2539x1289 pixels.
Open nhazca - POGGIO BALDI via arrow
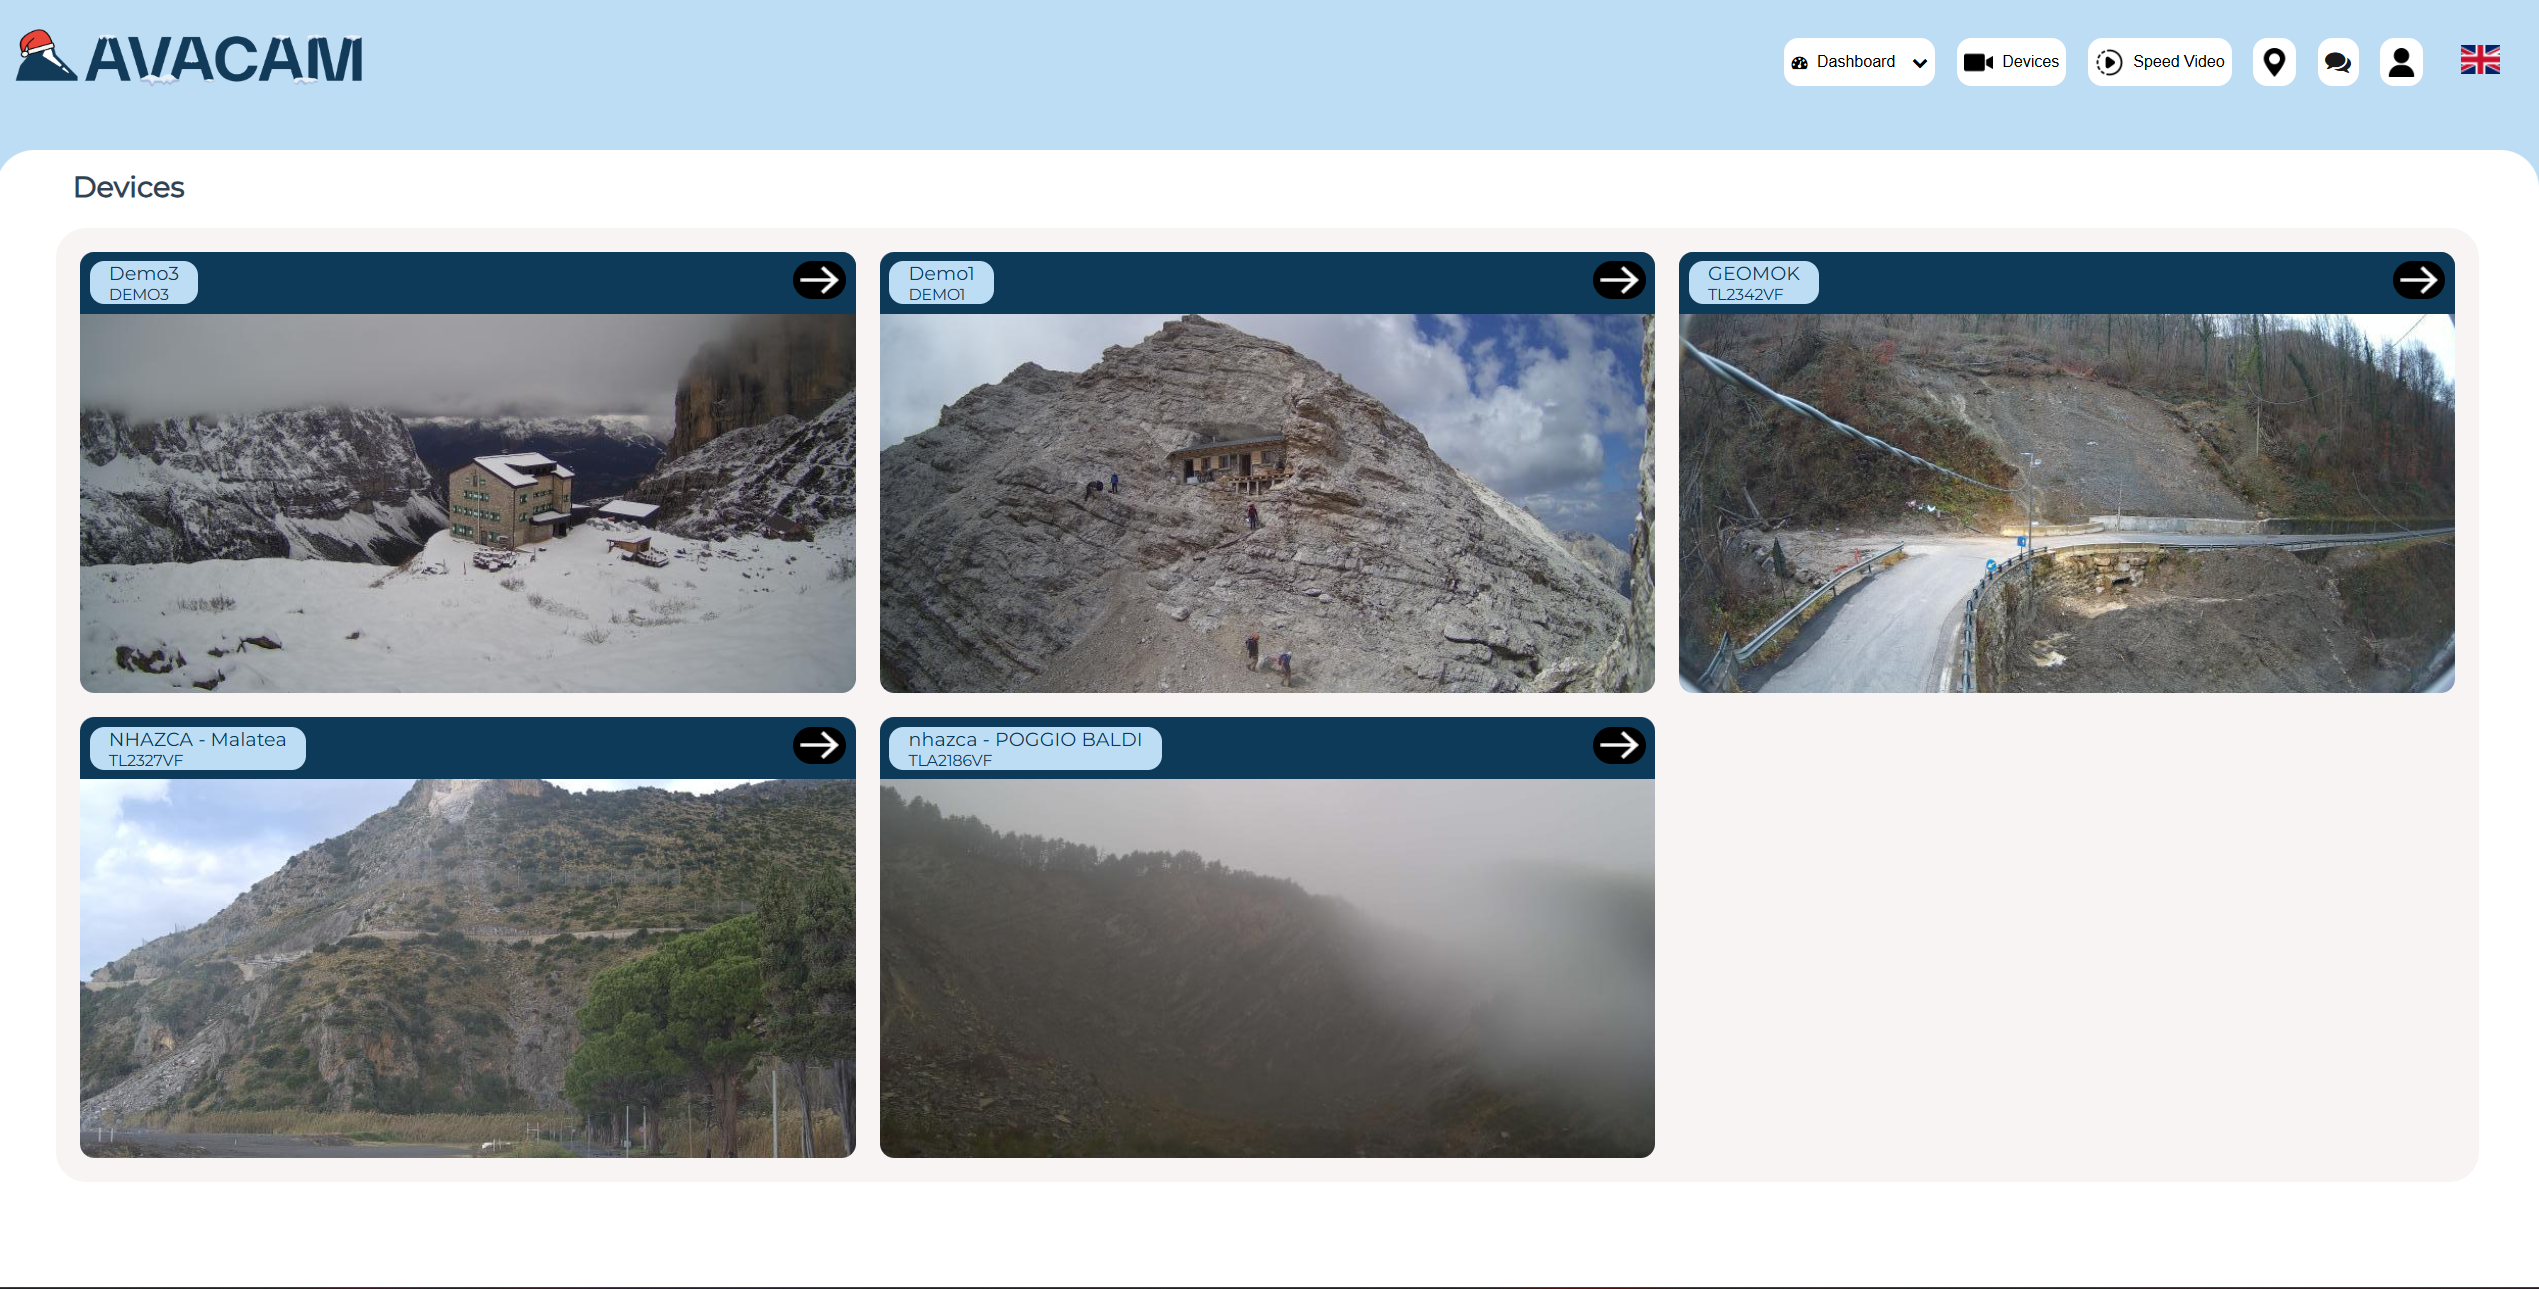pos(1618,745)
